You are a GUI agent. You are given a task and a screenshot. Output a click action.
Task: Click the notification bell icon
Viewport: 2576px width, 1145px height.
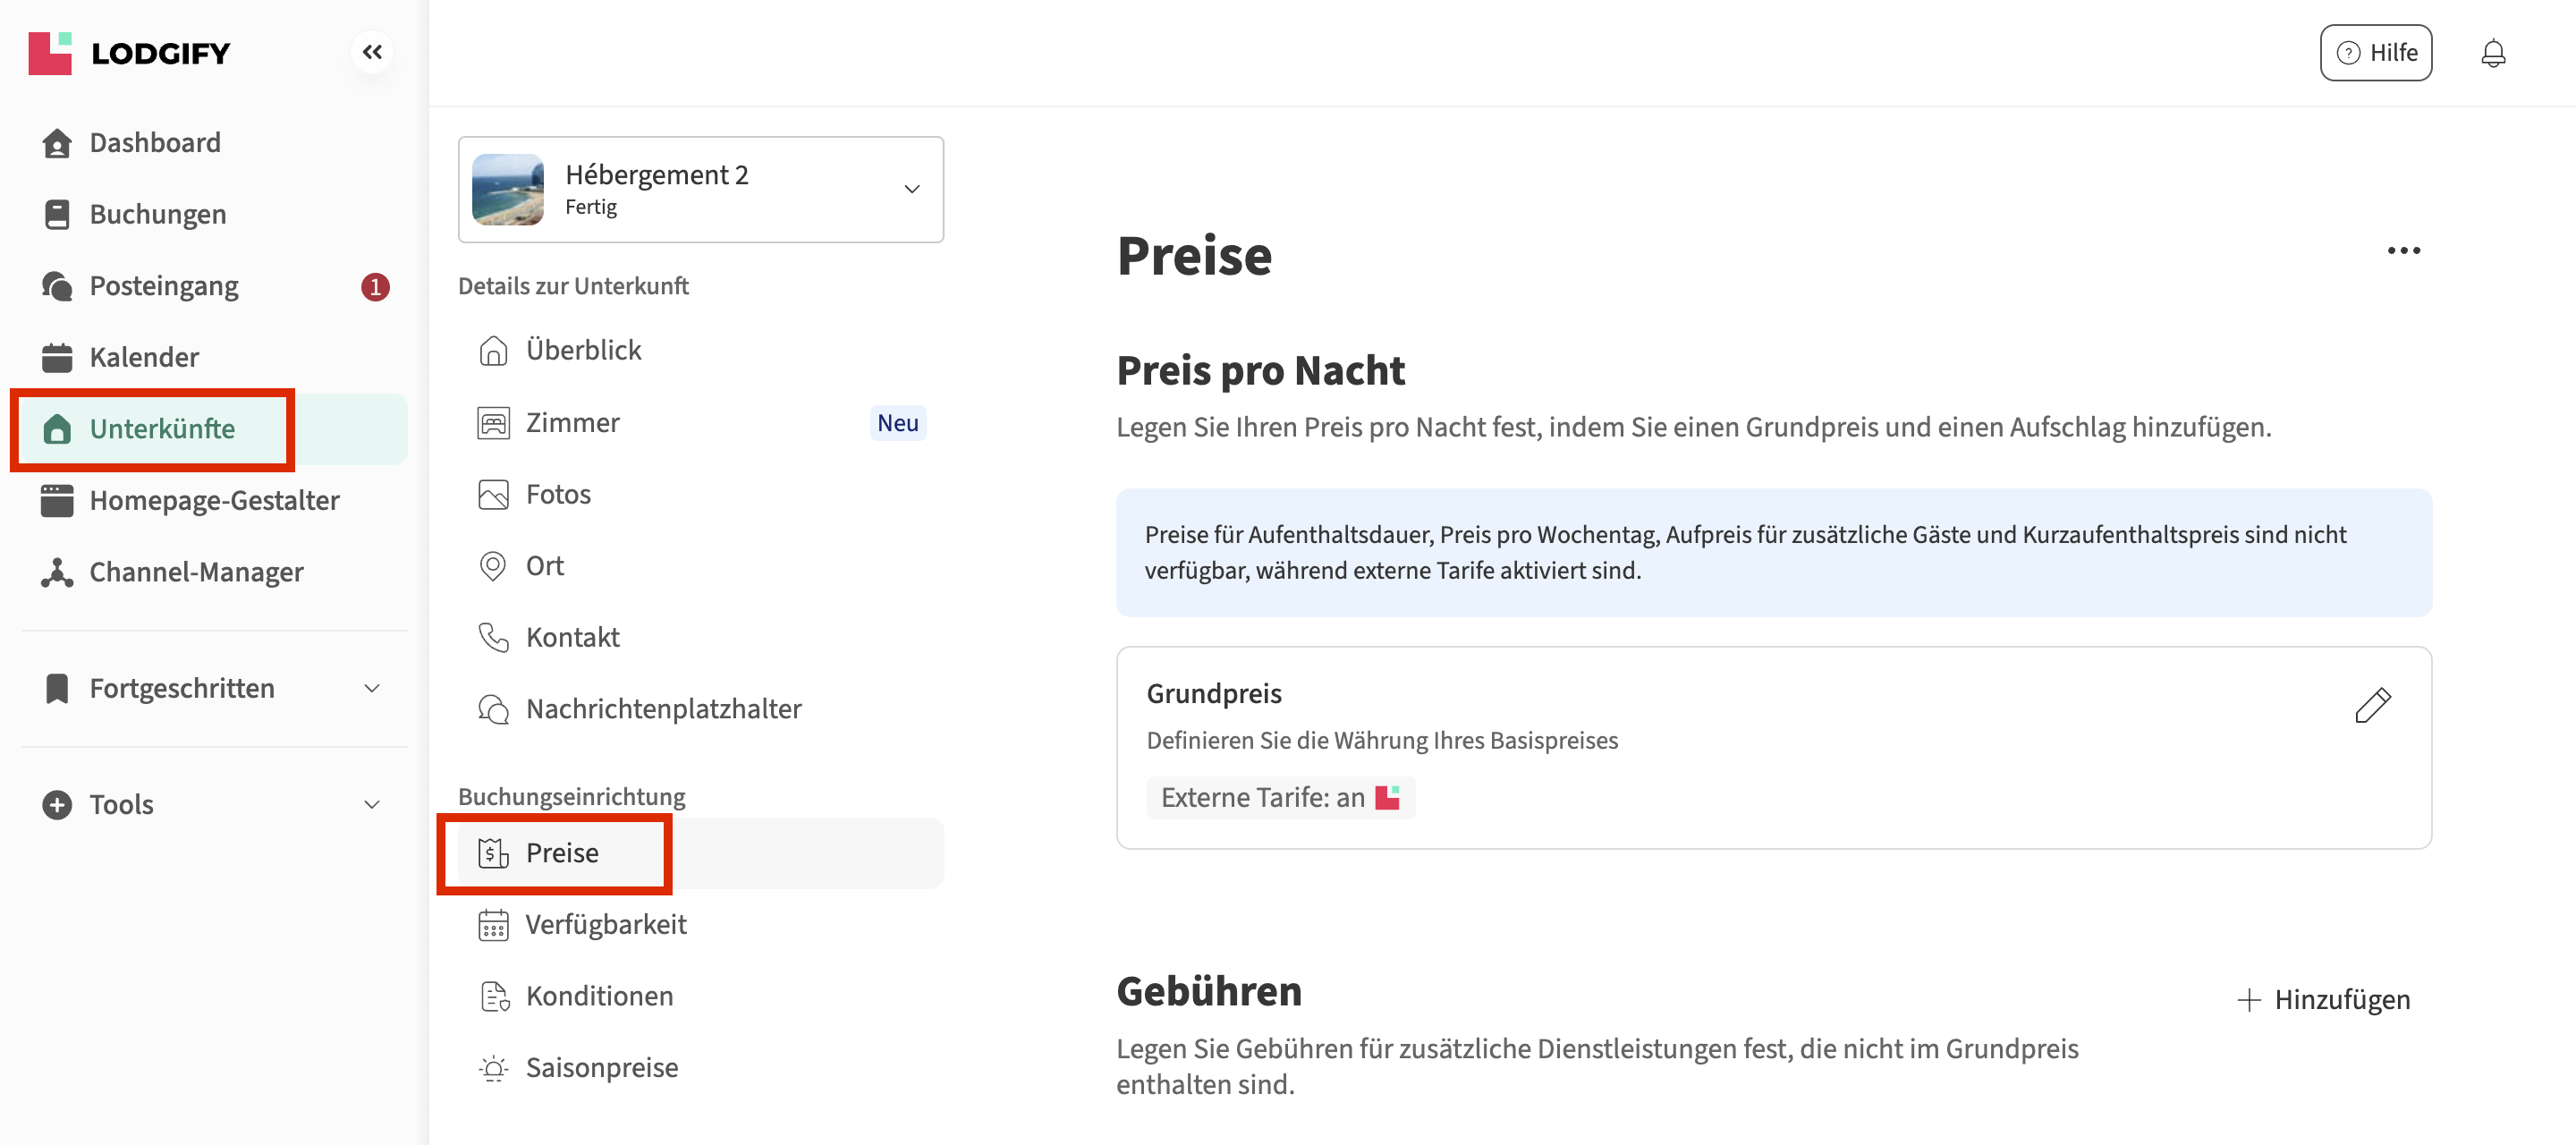(x=2492, y=53)
